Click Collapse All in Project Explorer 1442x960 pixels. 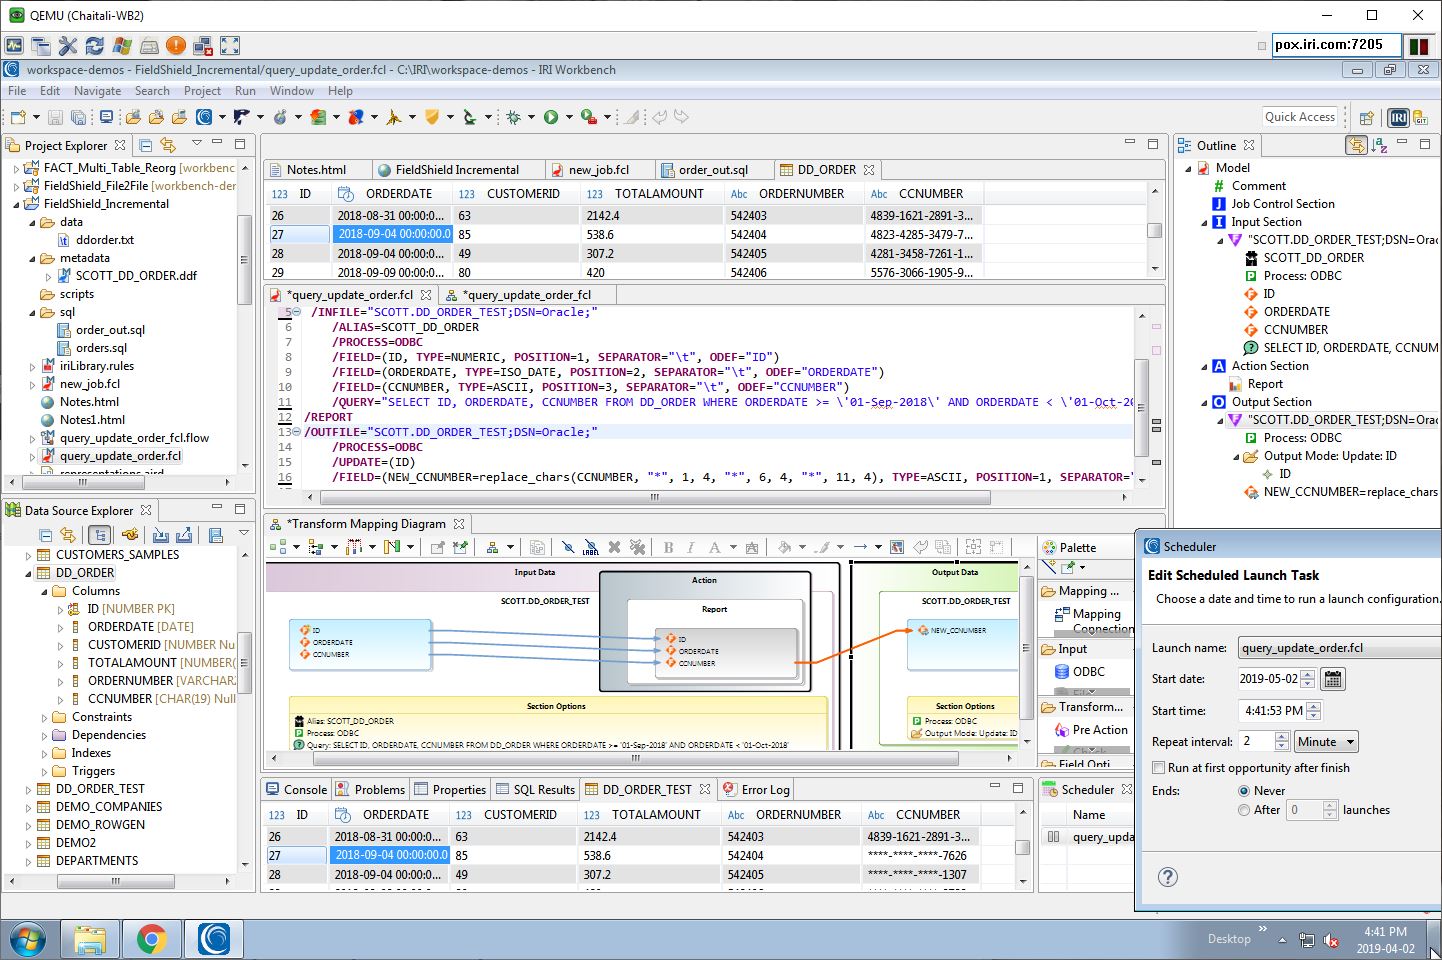pyautogui.click(x=146, y=145)
